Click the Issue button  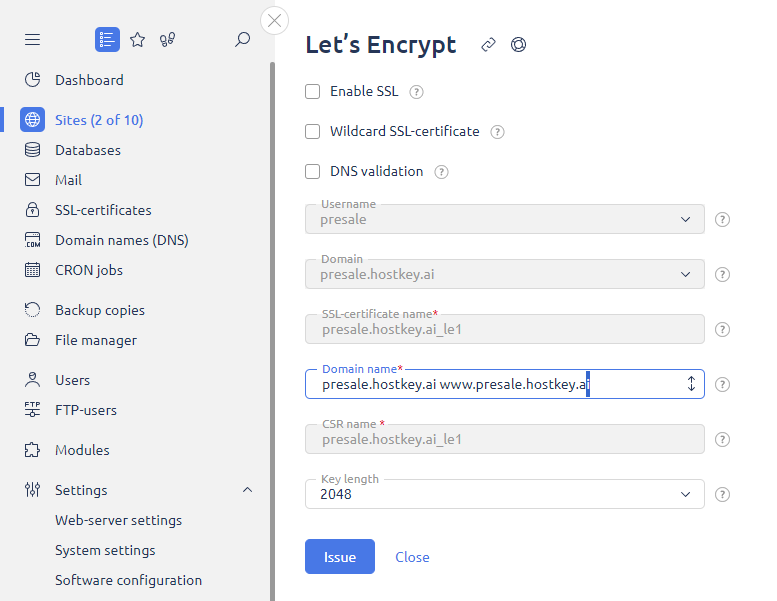[340, 557]
